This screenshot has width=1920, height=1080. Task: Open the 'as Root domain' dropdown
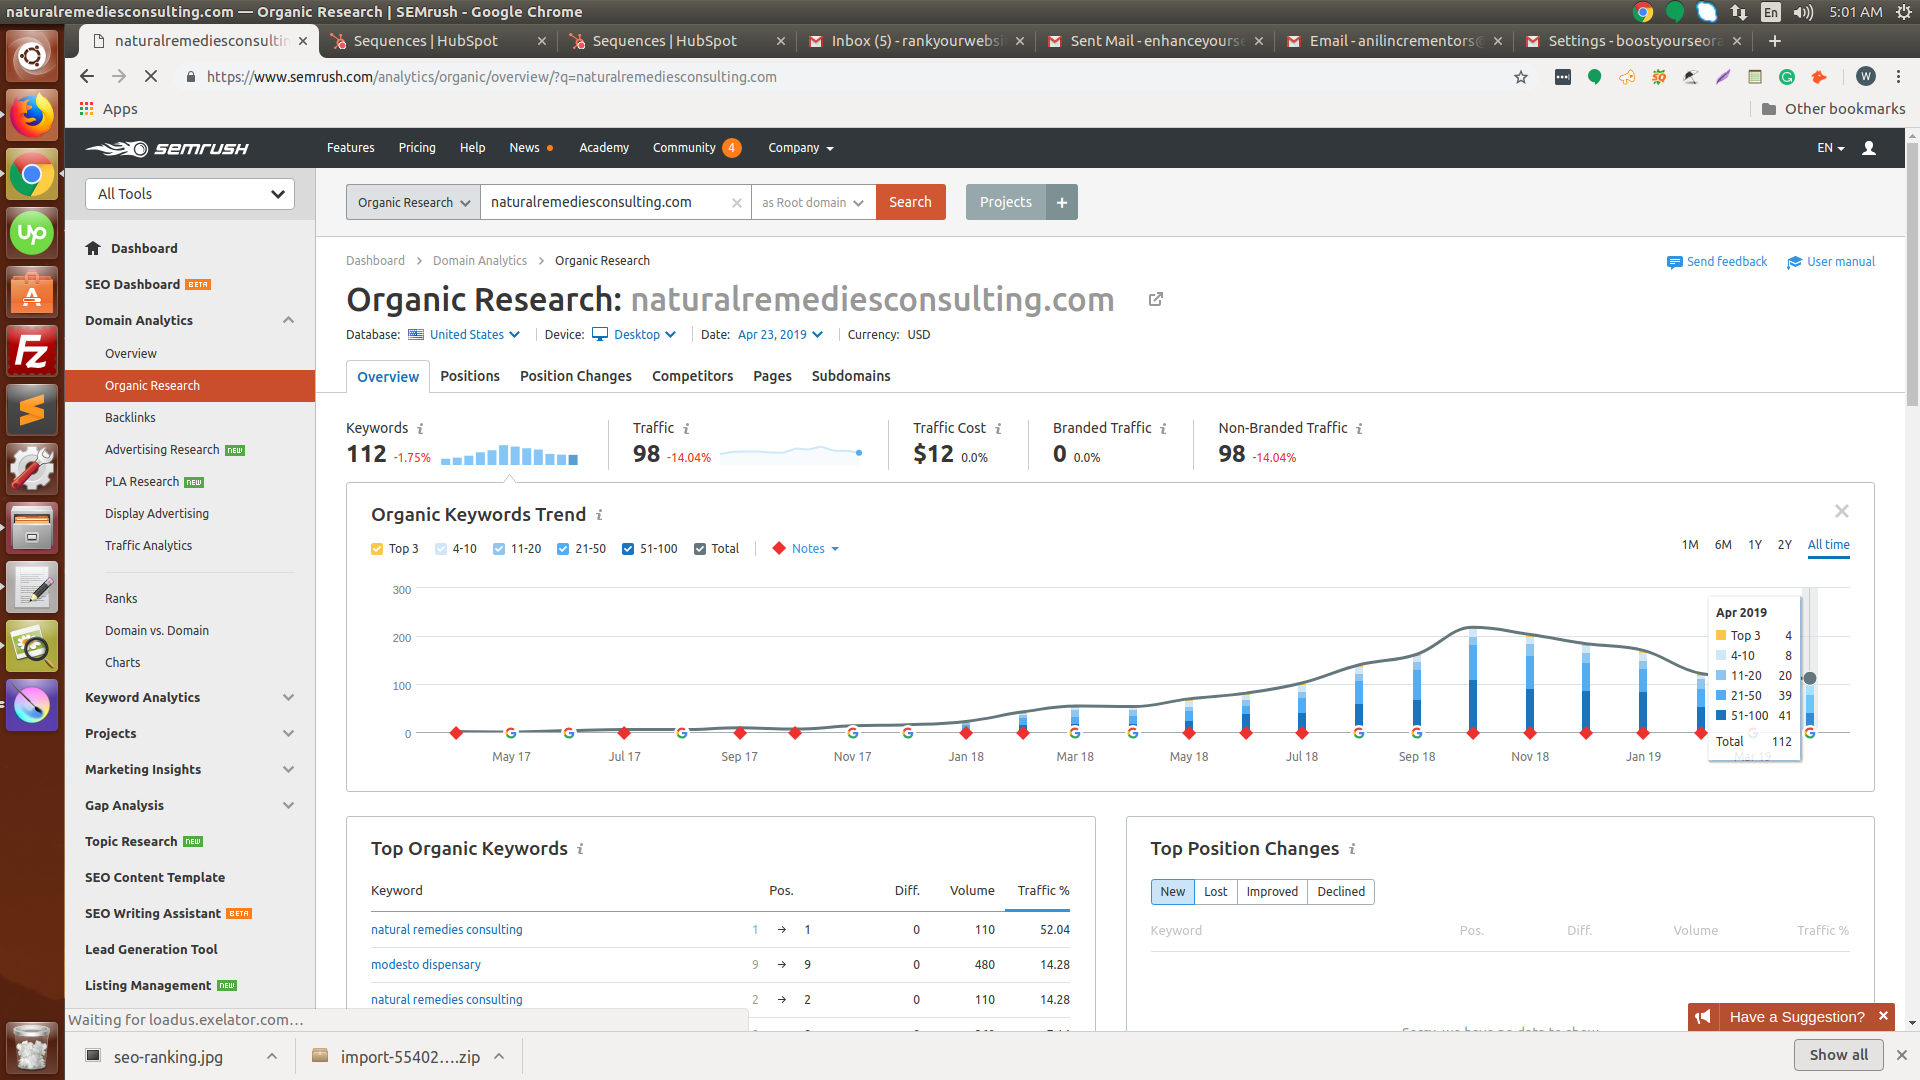pyautogui.click(x=813, y=202)
